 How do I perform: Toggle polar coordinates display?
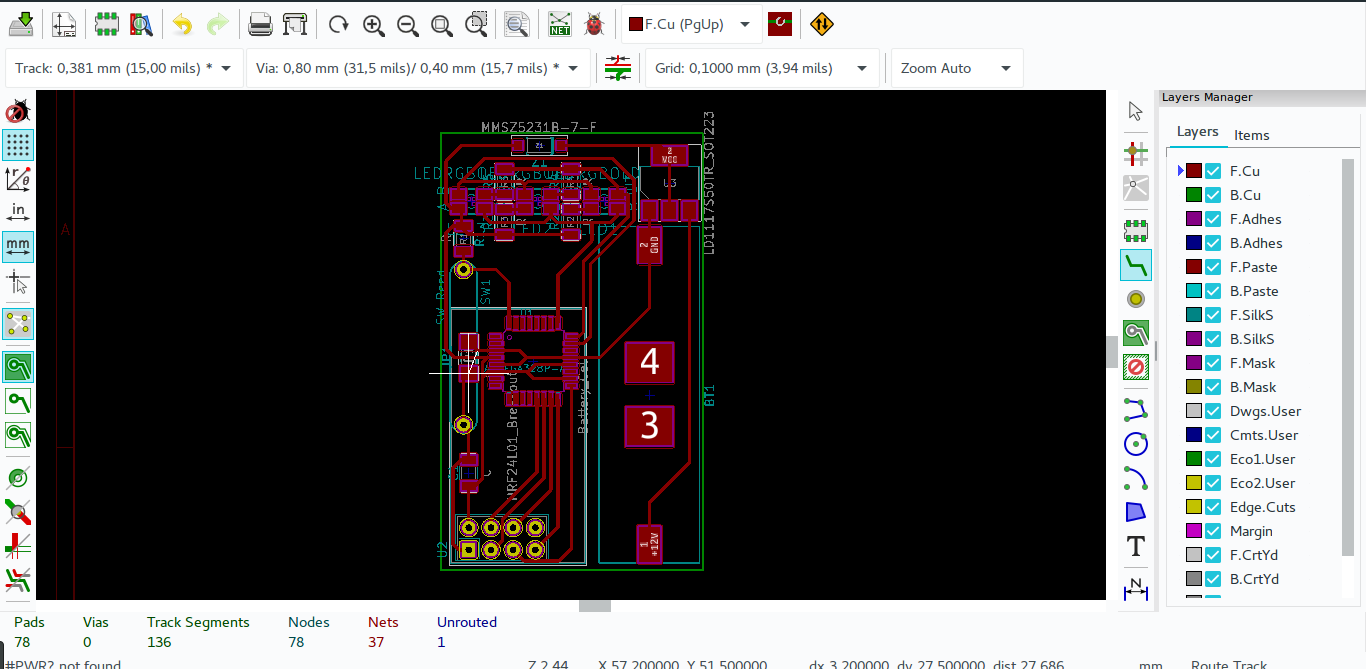(x=18, y=179)
